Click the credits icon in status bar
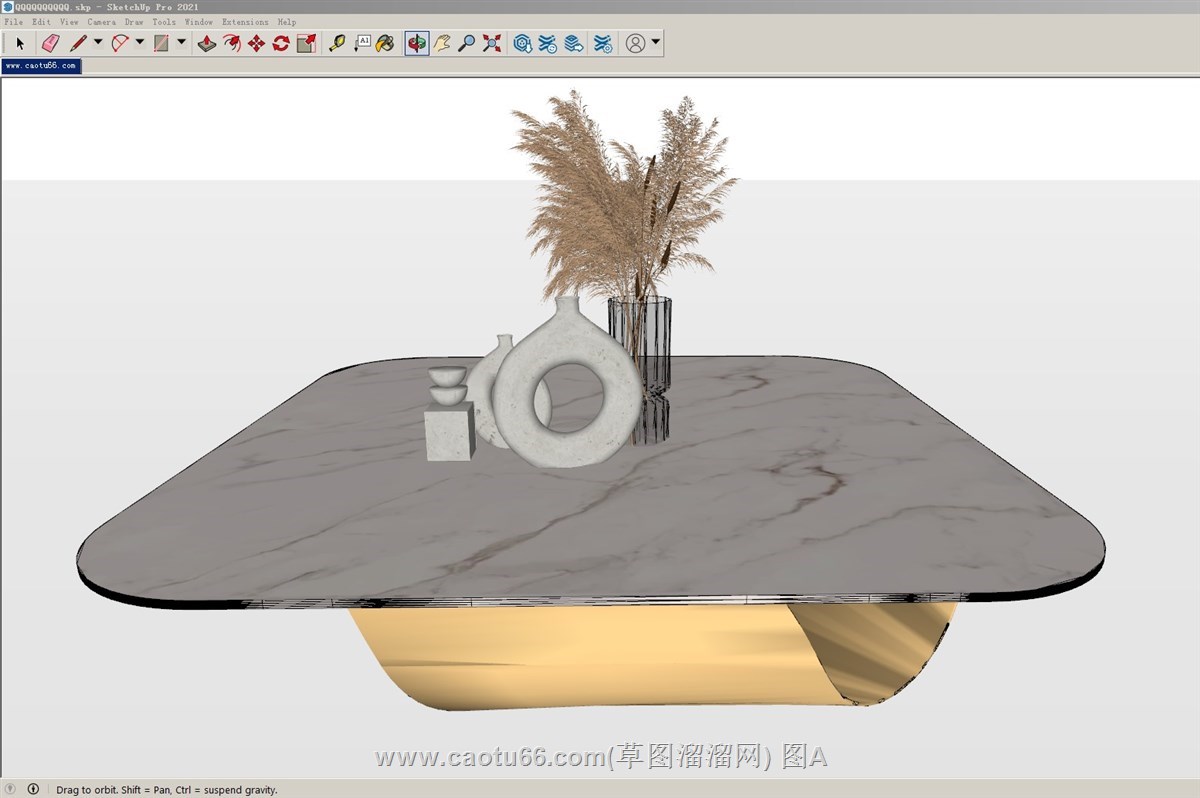The image size is (1200, 798). [33, 789]
